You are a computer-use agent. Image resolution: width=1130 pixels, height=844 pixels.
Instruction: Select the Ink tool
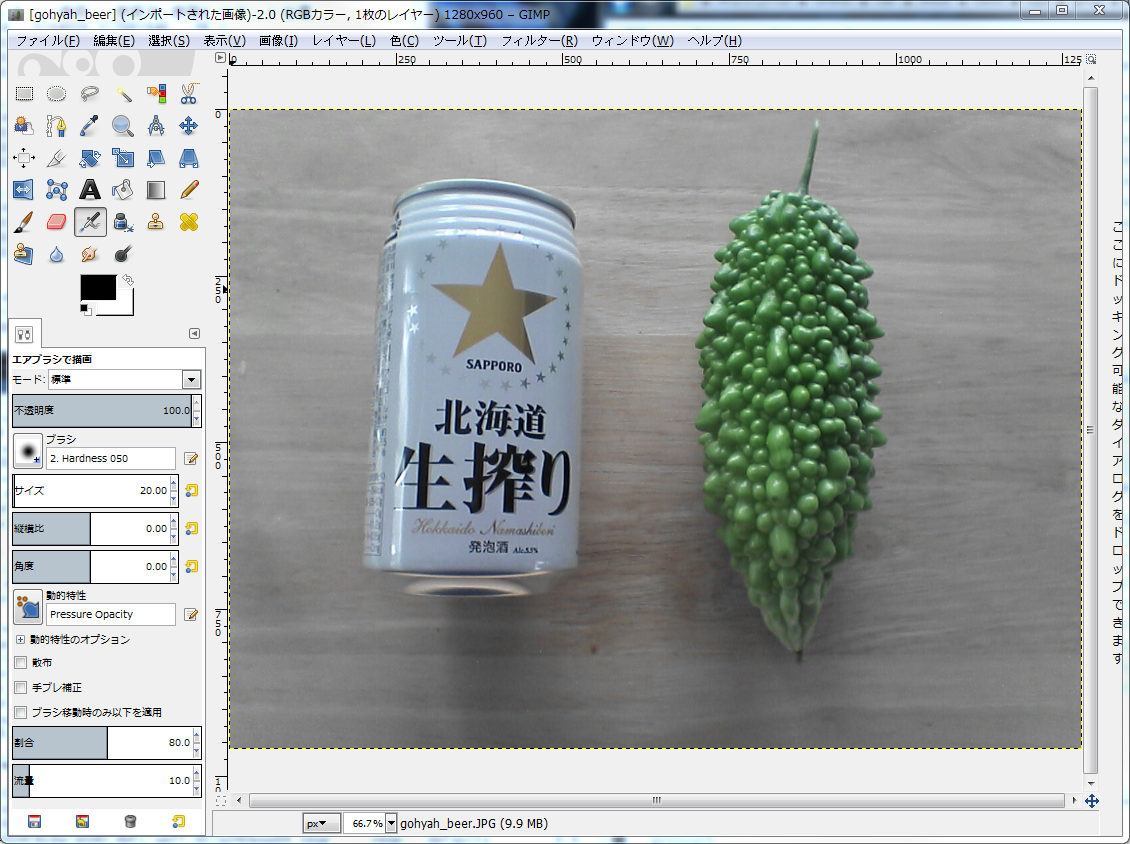123,222
